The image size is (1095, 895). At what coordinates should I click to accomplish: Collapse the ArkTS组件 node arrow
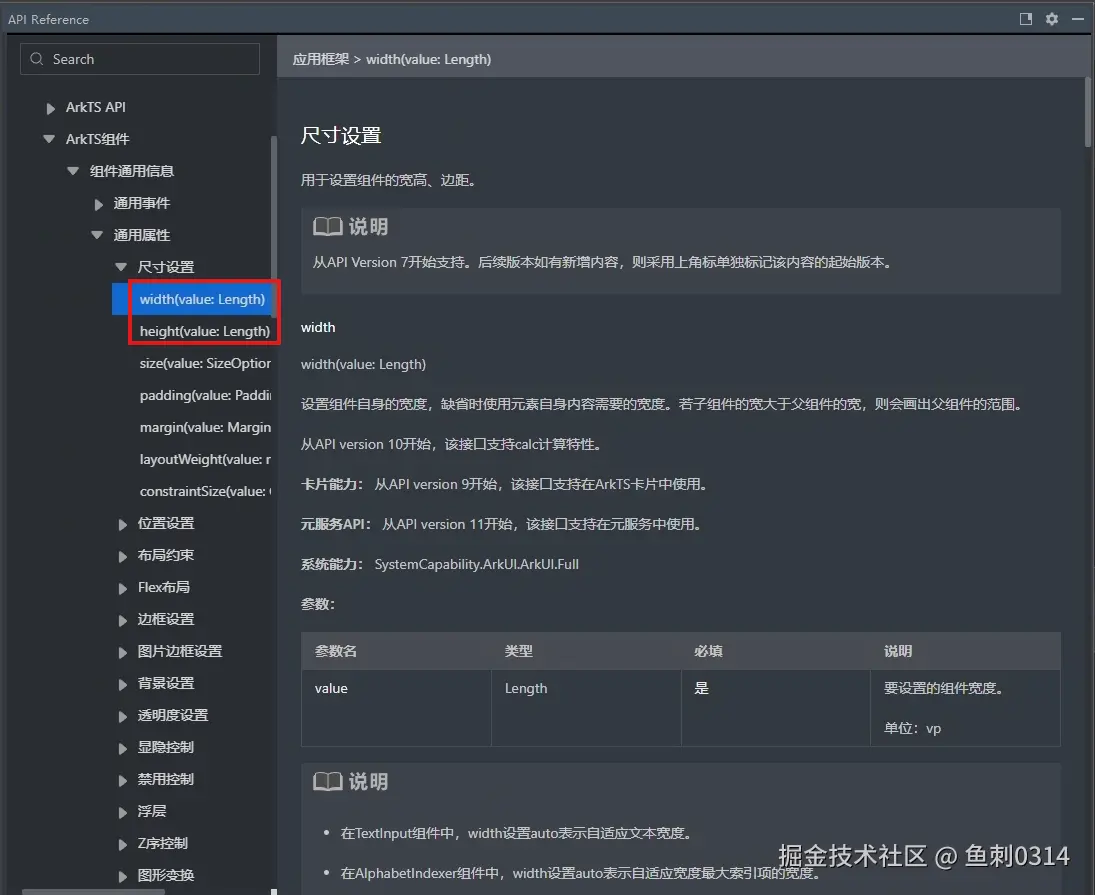(49, 139)
